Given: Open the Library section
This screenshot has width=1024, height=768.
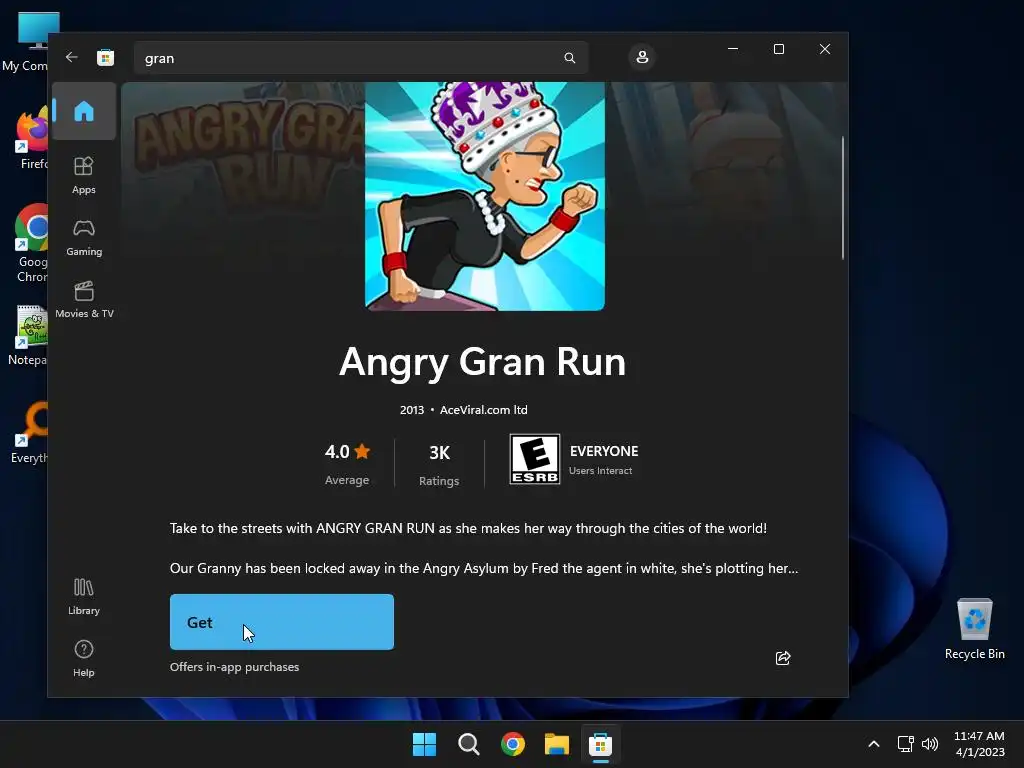Looking at the screenshot, I should 84,596.
